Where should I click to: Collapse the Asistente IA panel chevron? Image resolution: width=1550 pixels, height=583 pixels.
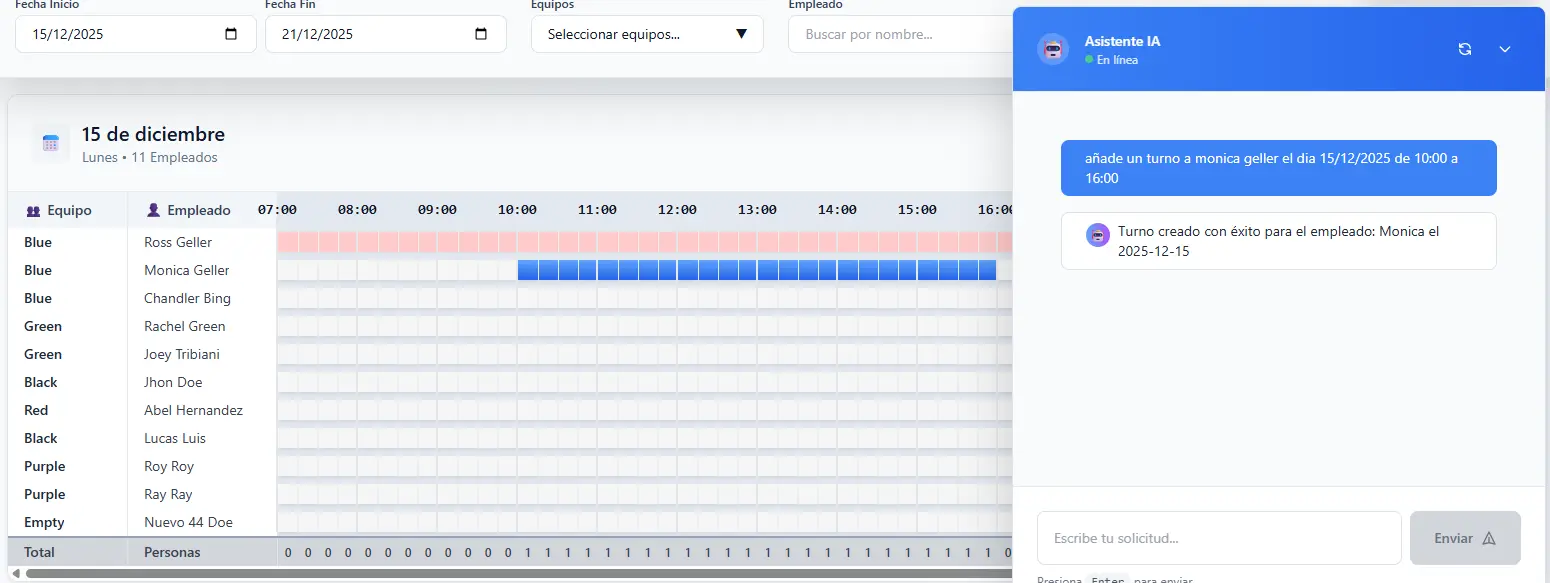1505,49
